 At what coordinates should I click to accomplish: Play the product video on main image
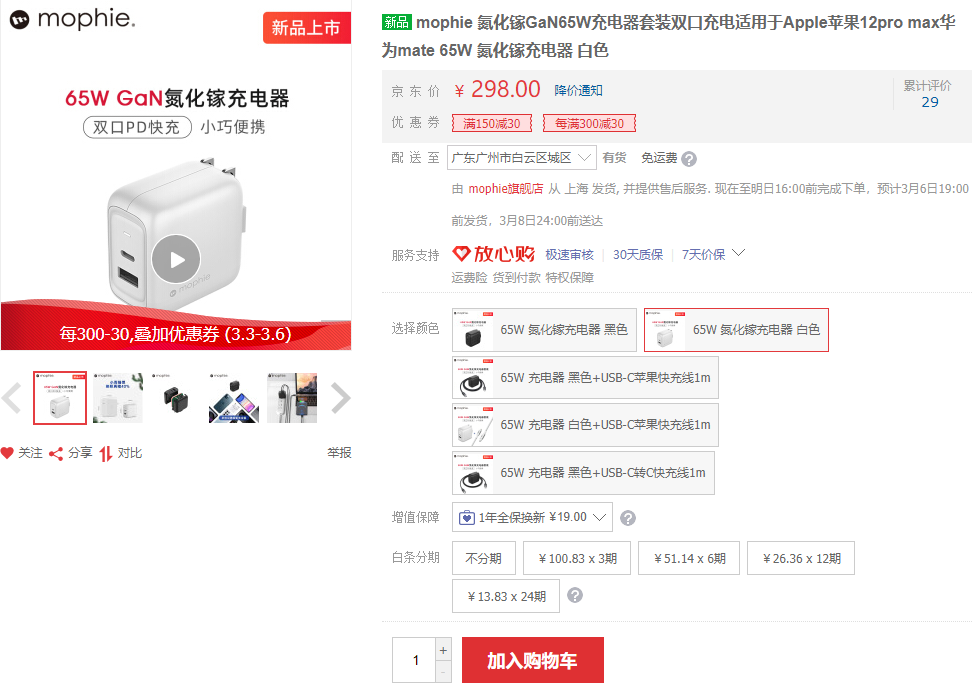(176, 260)
